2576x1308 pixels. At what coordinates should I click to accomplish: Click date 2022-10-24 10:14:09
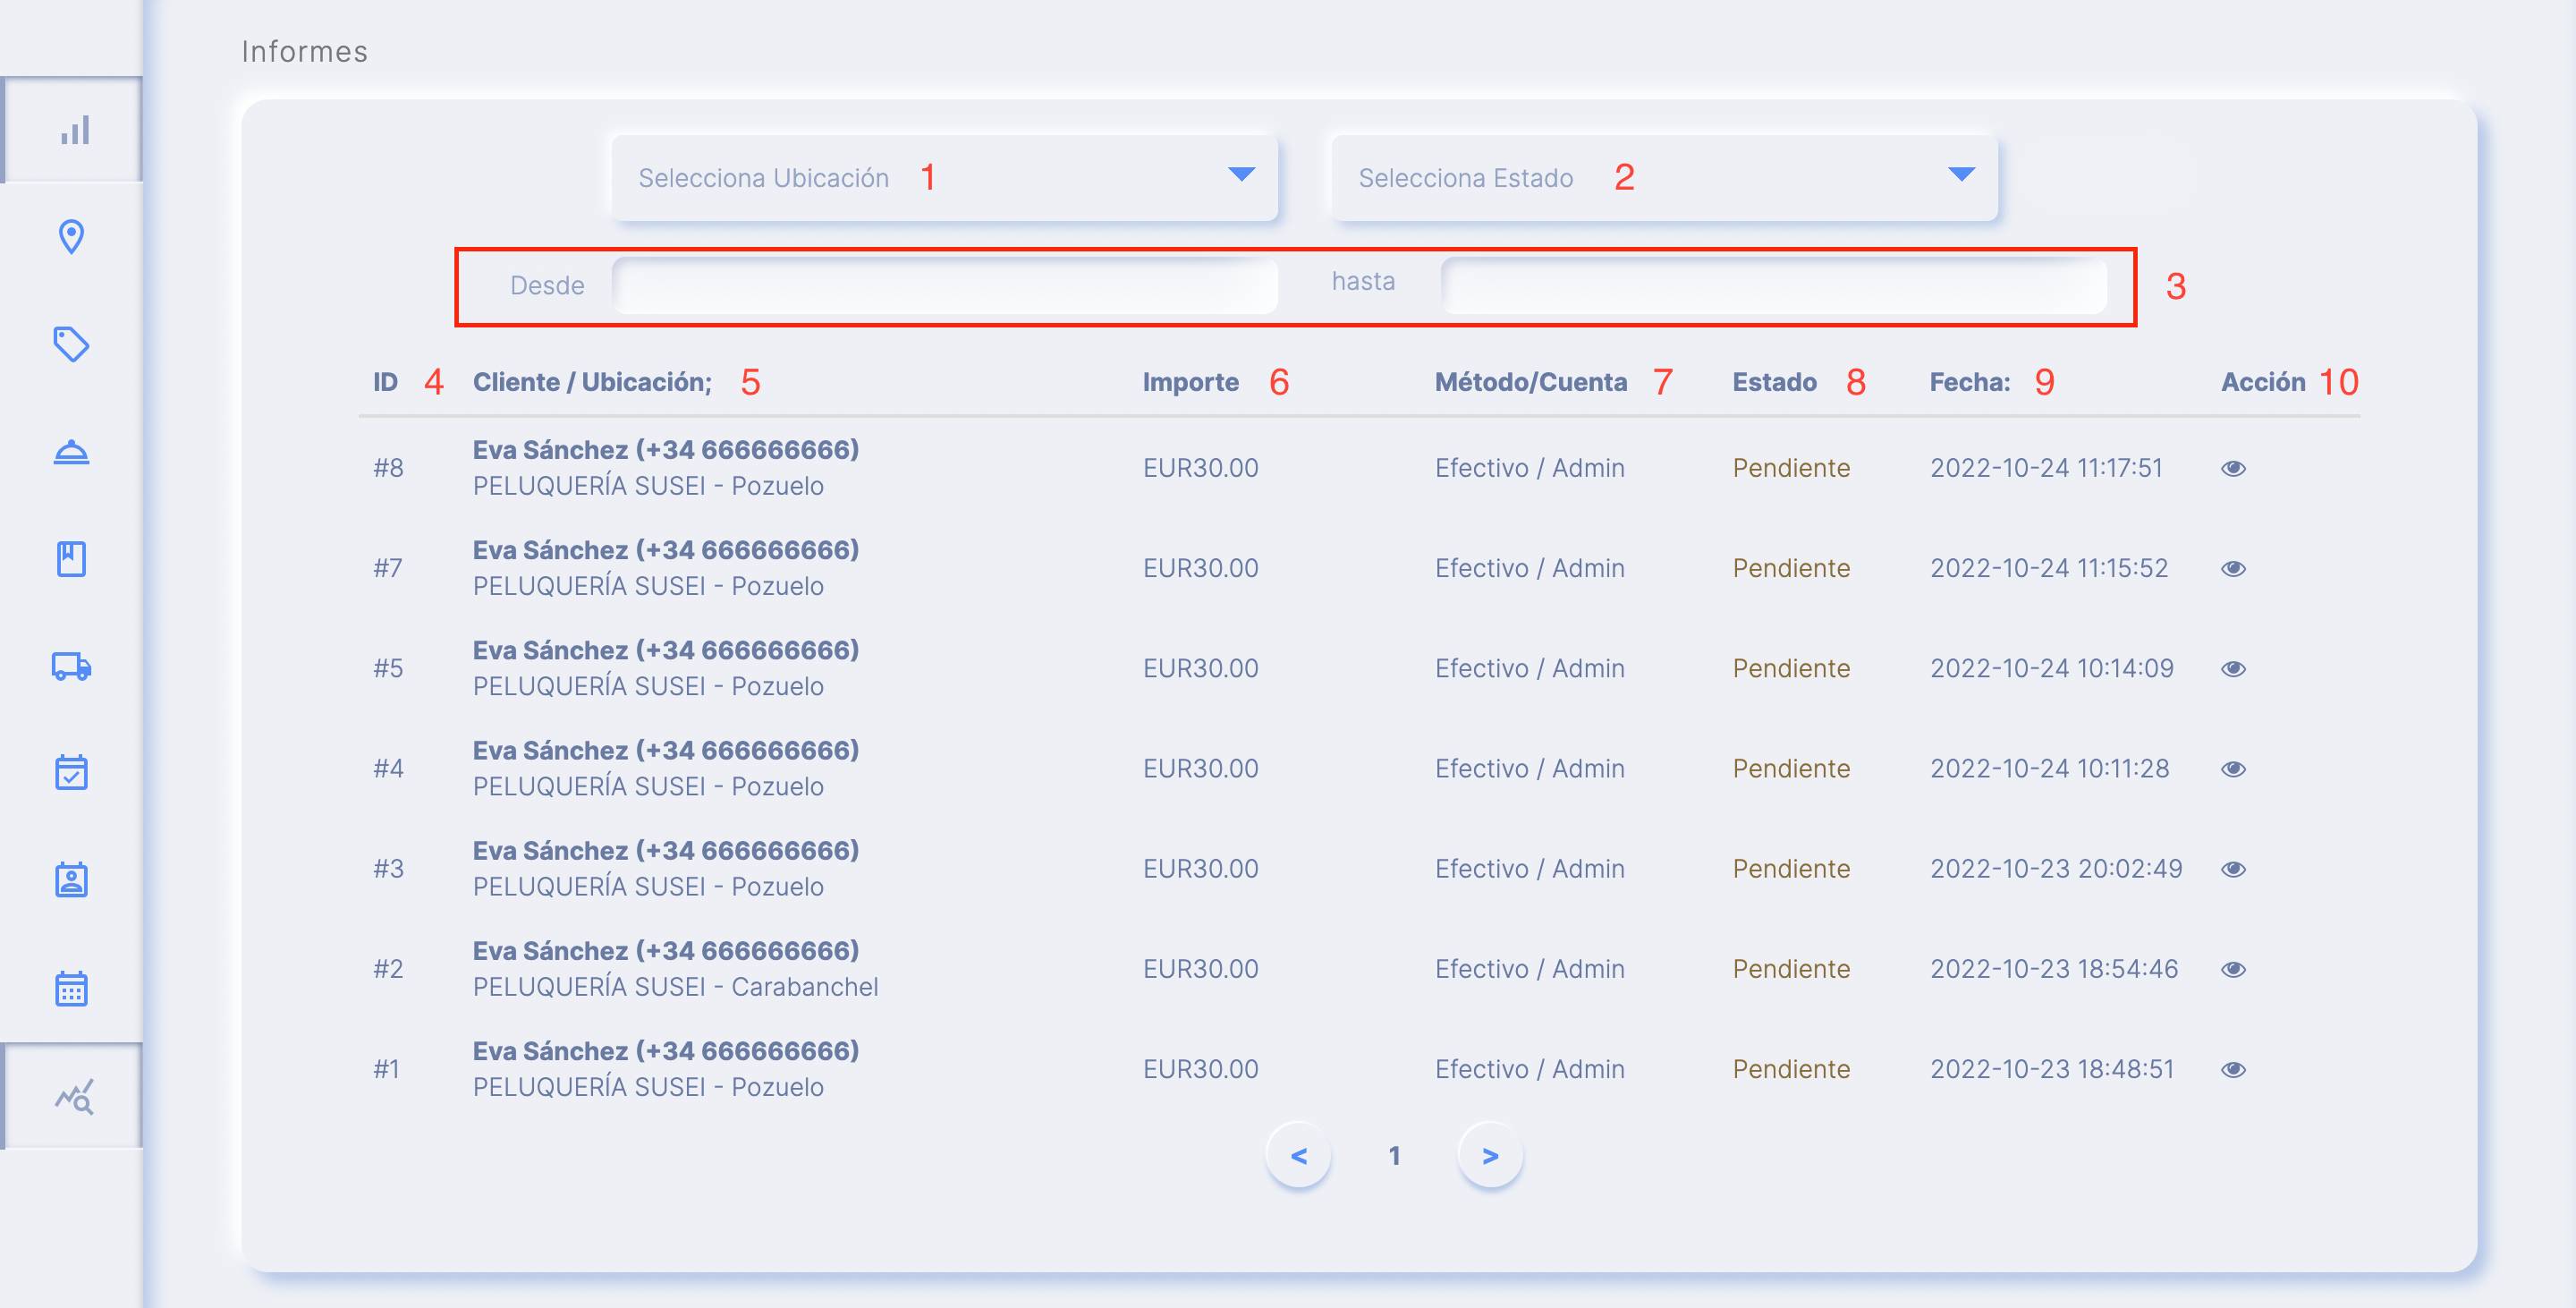click(x=2051, y=668)
